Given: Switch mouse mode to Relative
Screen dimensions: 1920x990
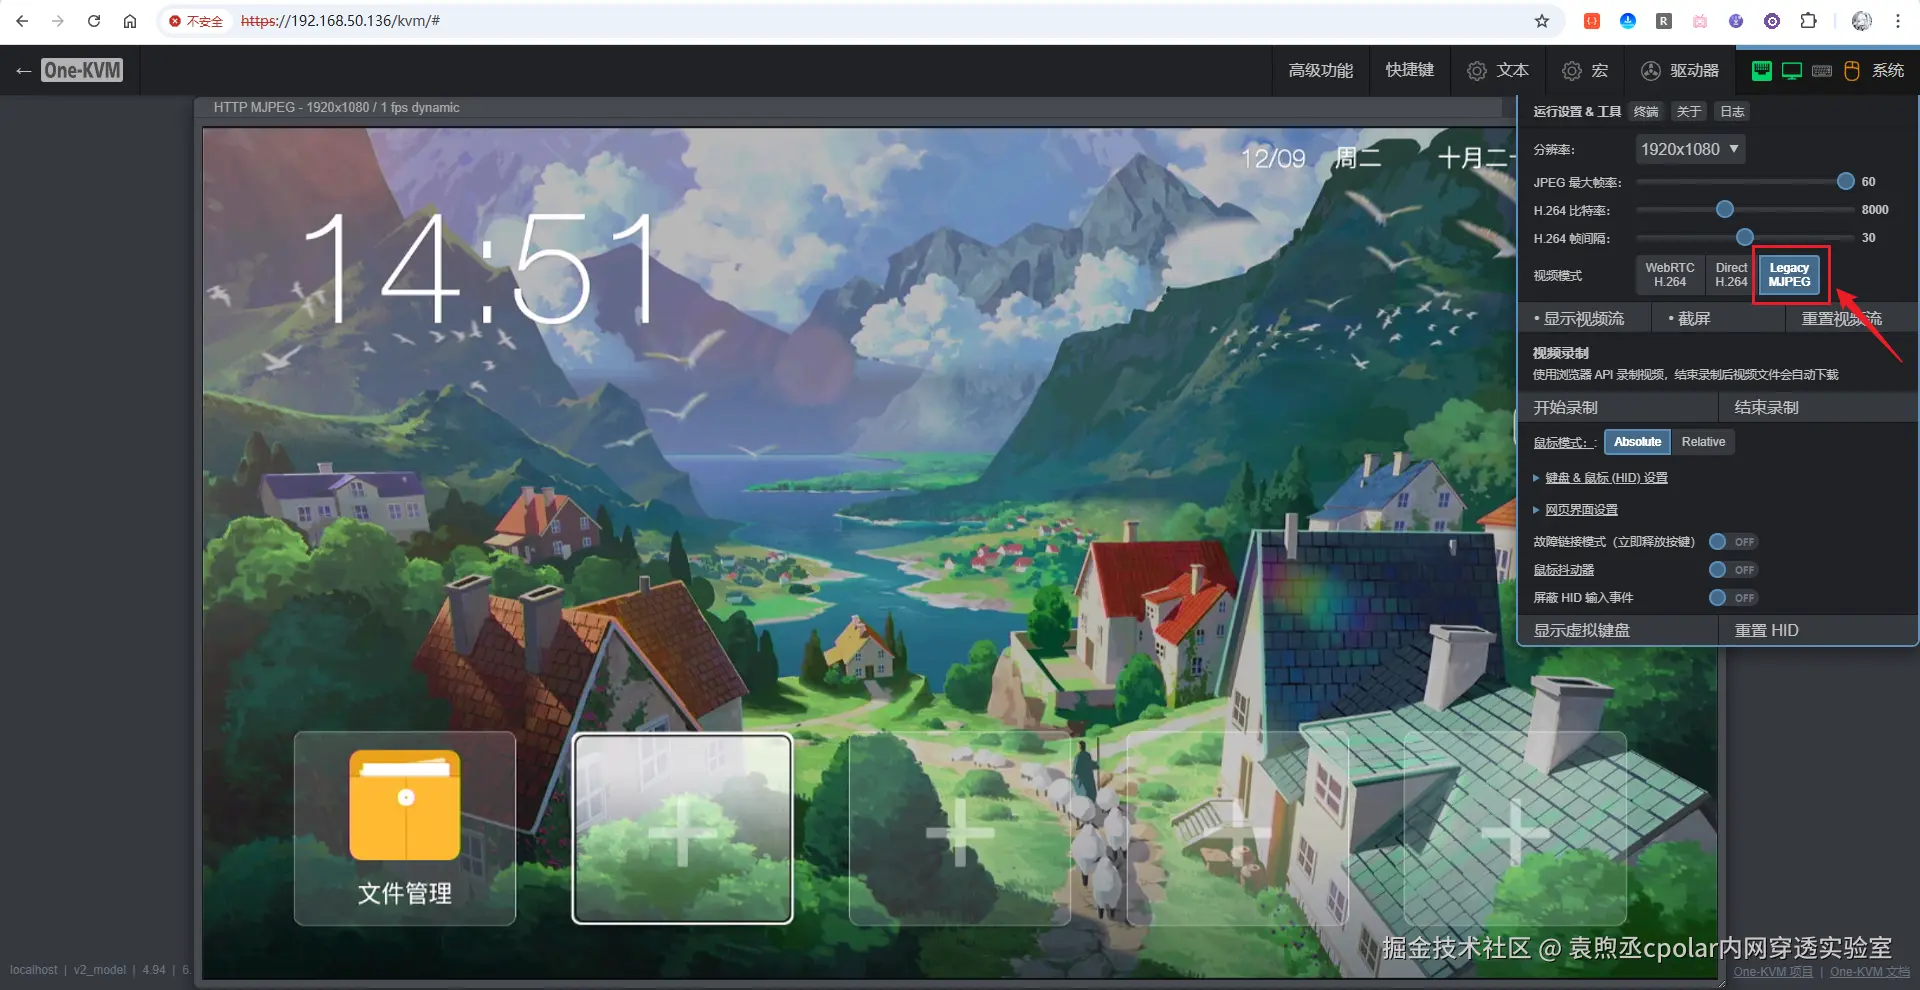Looking at the screenshot, I should click(1703, 442).
